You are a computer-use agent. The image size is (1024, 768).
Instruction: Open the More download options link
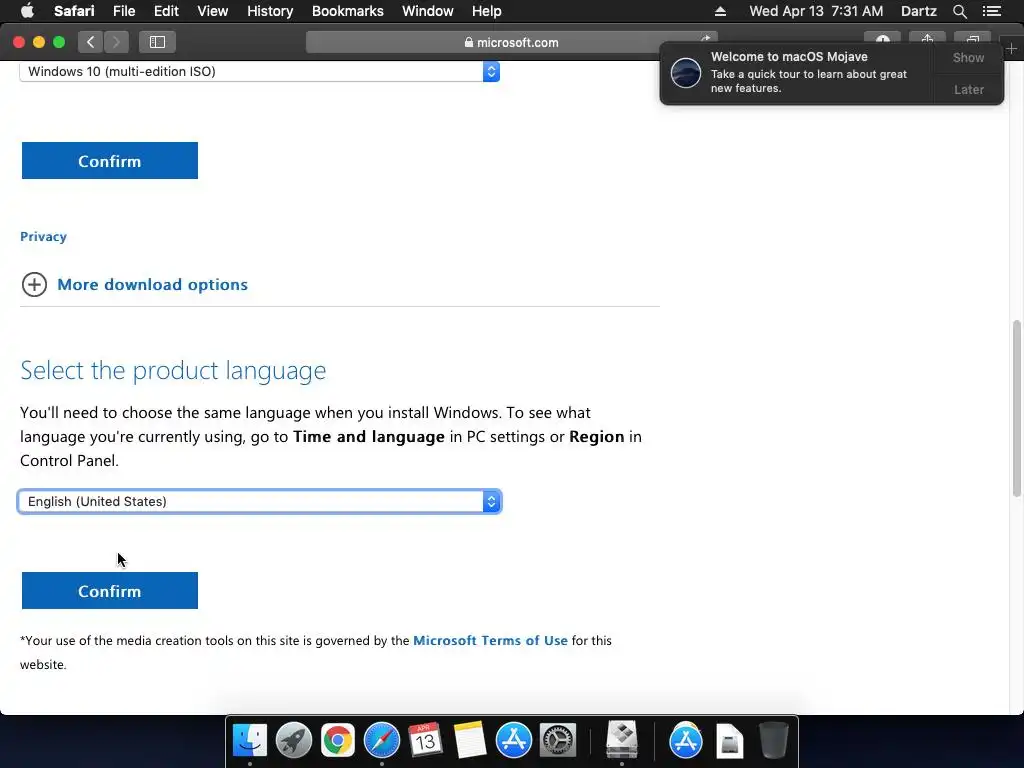153,285
